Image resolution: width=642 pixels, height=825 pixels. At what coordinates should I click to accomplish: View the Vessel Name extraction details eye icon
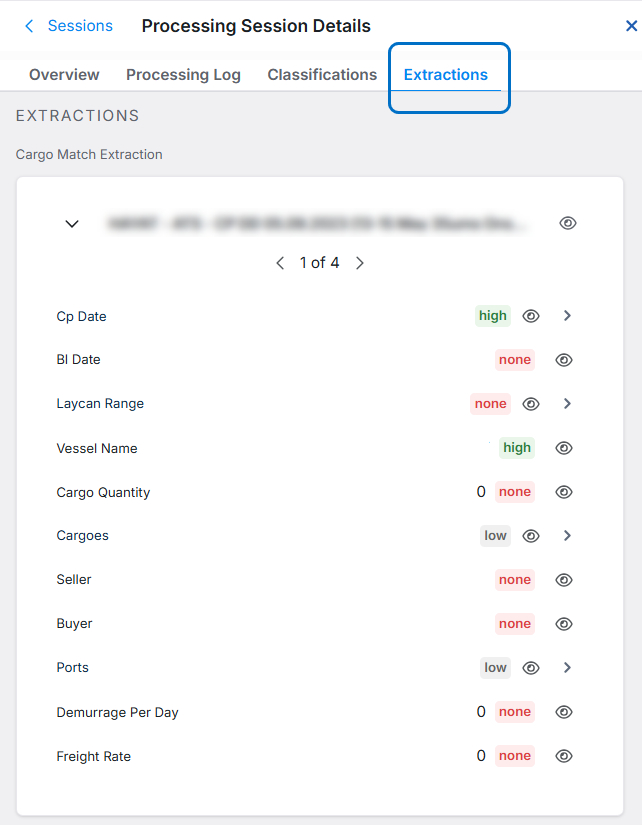[x=563, y=448]
